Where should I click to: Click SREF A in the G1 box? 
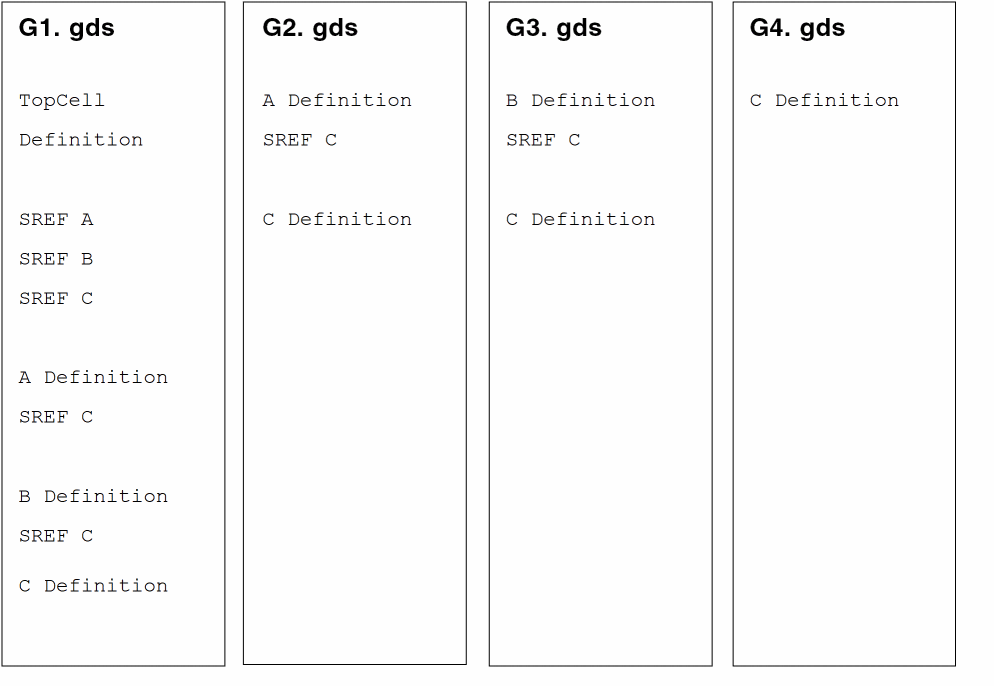(x=56, y=219)
